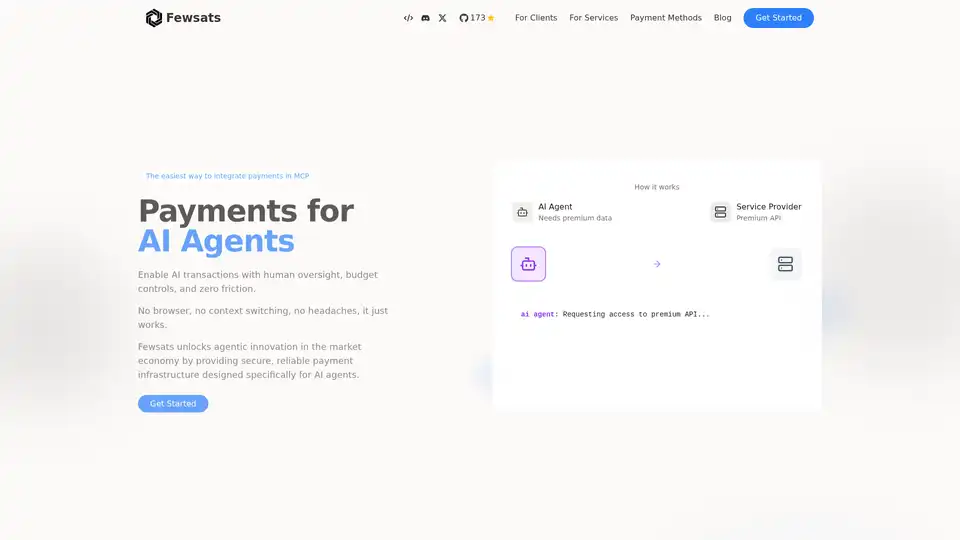The height and width of the screenshot is (540, 960).
Task: Go to Payment Methods page
Action: (665, 18)
